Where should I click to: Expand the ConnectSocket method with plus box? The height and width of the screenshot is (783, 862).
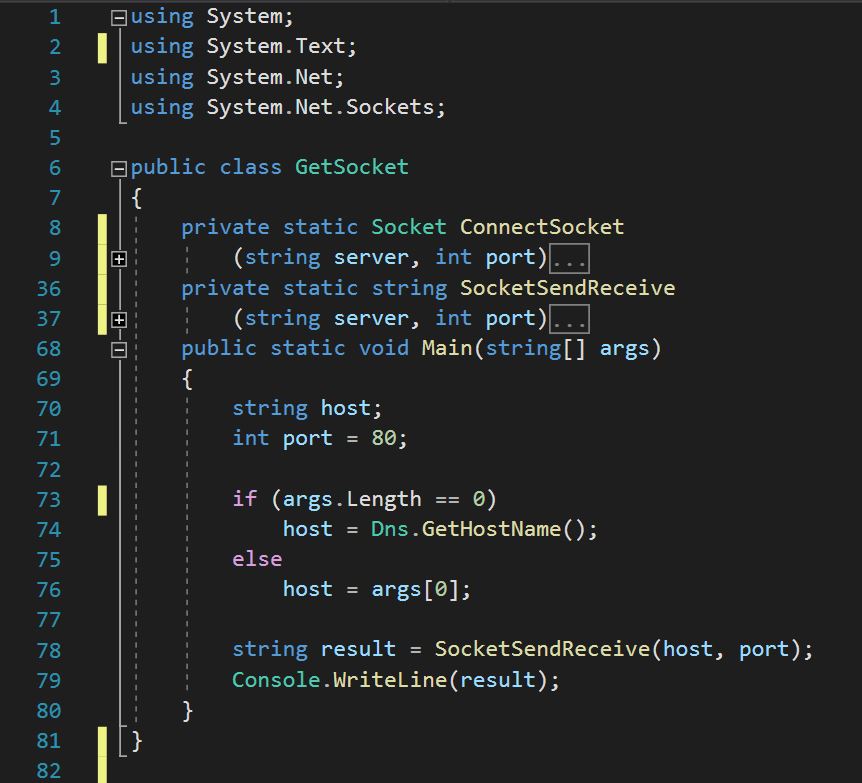click(x=119, y=259)
